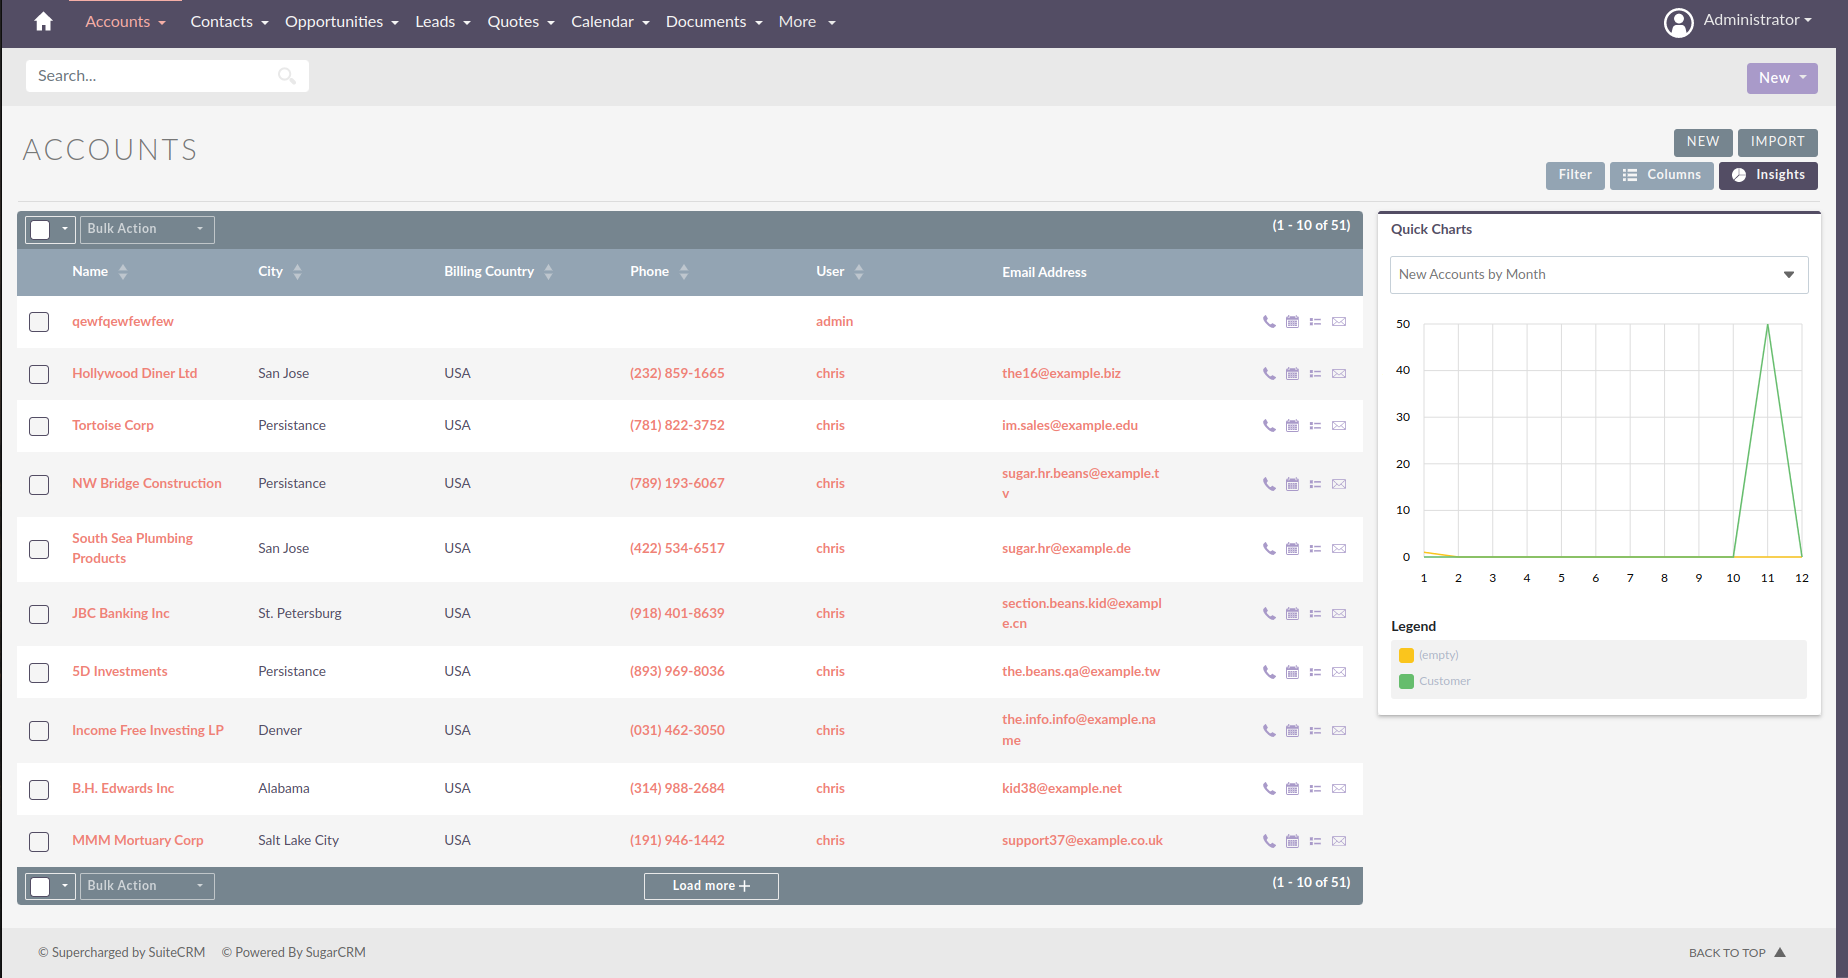
Task: Open the Income Free Investing LP account
Action: pyautogui.click(x=147, y=731)
